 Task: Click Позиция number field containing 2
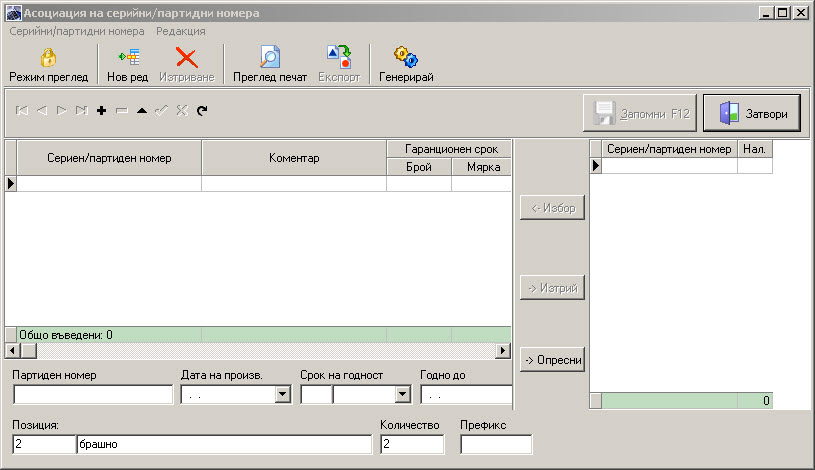[x=44, y=444]
